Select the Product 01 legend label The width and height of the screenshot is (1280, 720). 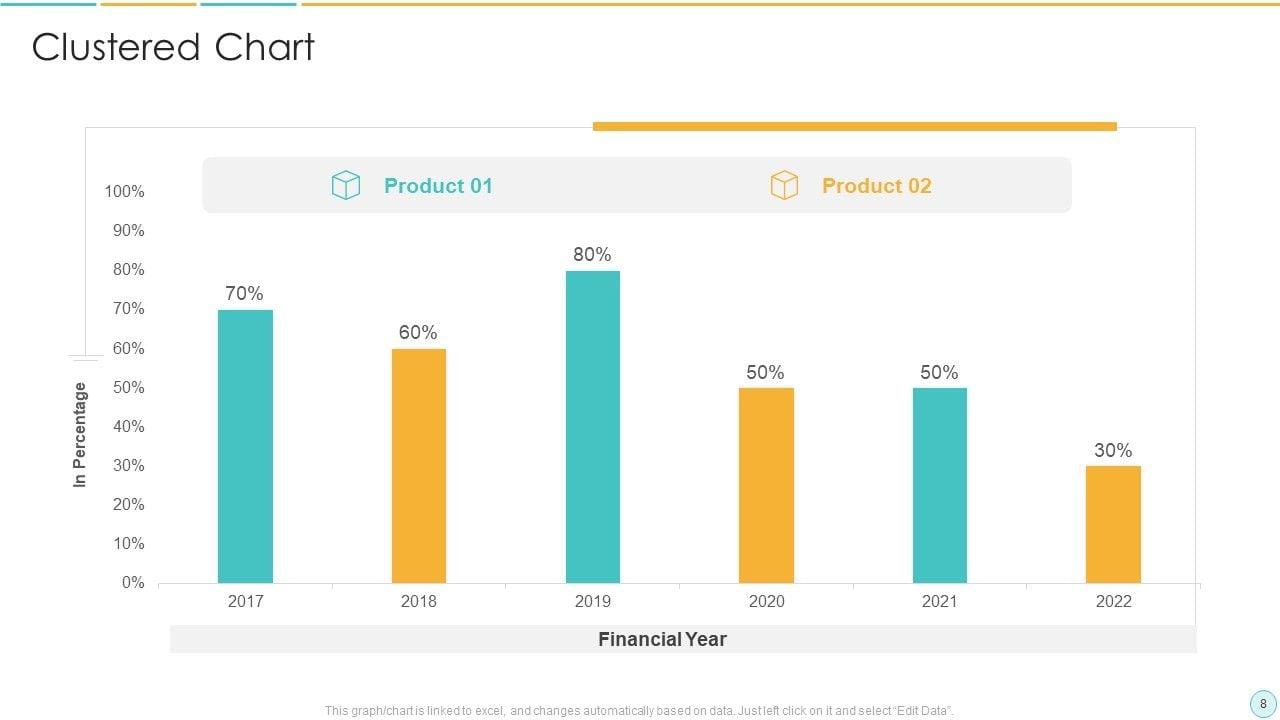[x=438, y=186]
